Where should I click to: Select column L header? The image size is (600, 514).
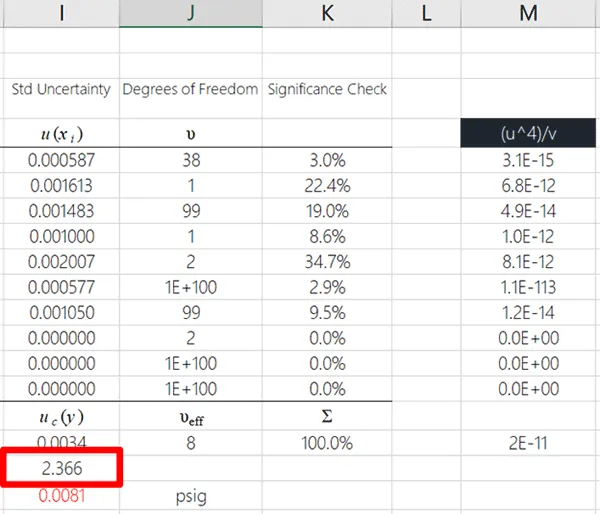coord(426,13)
